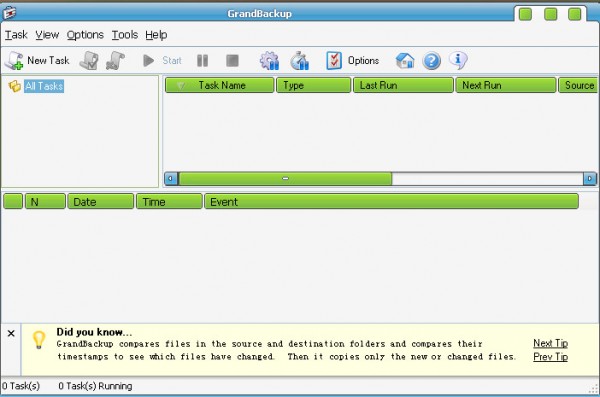The width and height of the screenshot is (600, 397).
Task: Sort by Type column header
Action: point(313,85)
